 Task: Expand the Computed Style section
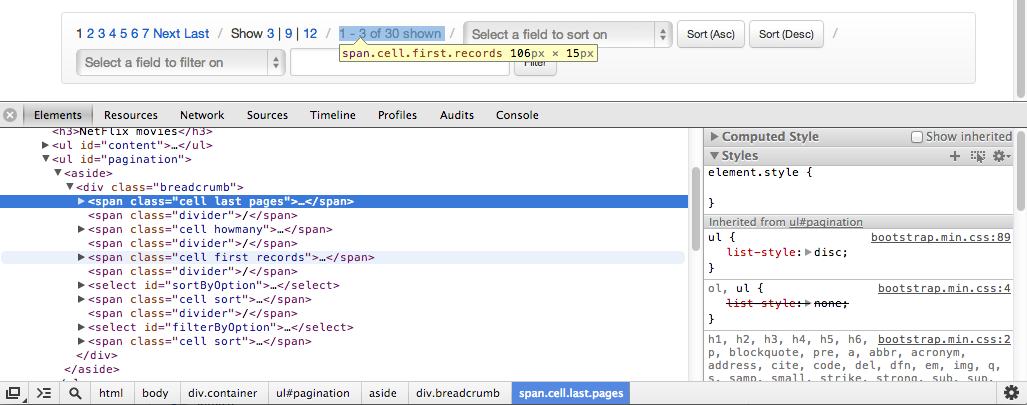[x=714, y=137]
